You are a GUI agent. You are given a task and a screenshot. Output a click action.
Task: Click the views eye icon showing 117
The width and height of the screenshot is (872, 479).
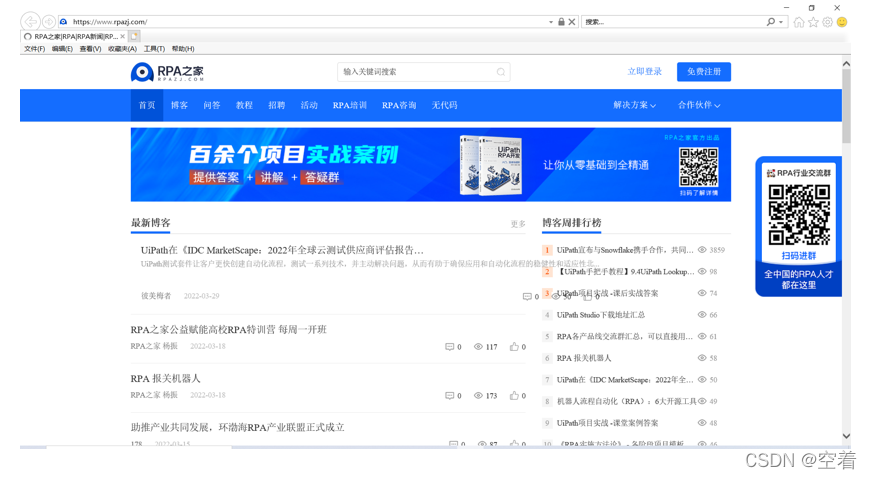478,347
